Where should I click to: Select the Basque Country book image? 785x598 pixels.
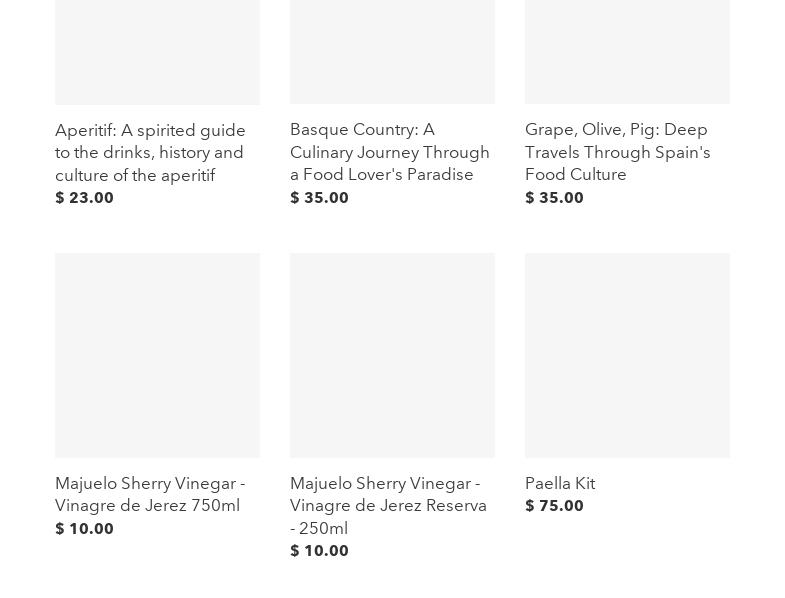point(392,50)
